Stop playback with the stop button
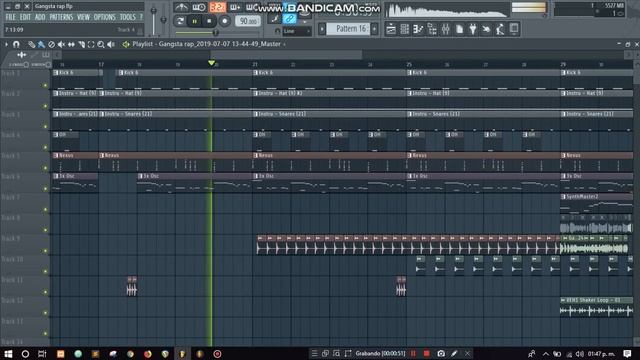 pos(209,21)
